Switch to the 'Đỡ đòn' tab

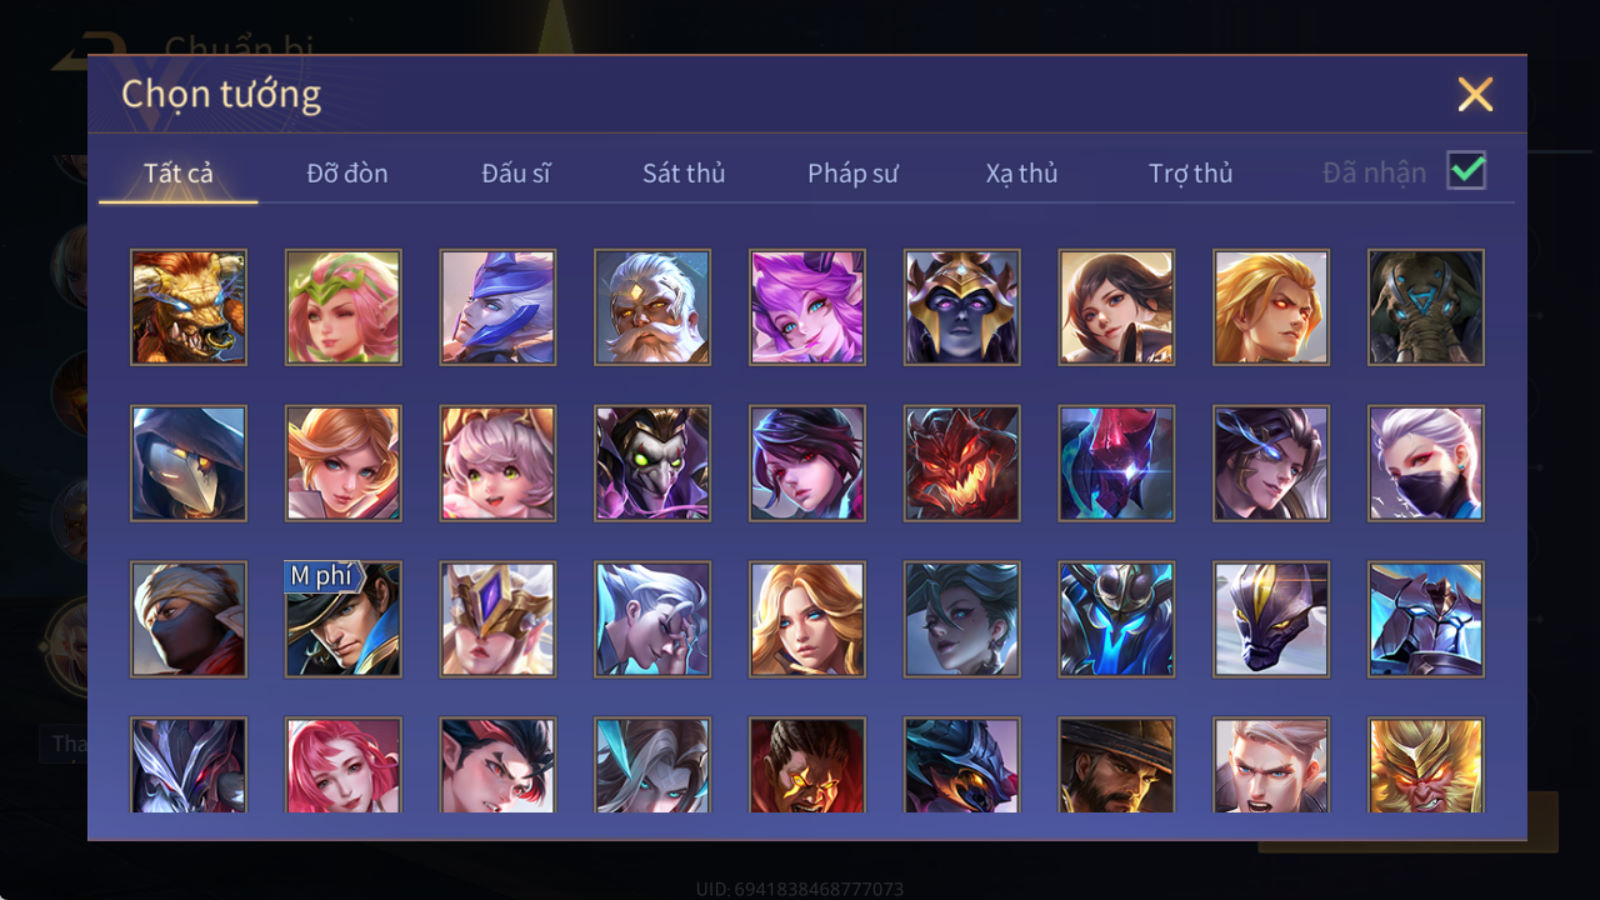tap(347, 173)
